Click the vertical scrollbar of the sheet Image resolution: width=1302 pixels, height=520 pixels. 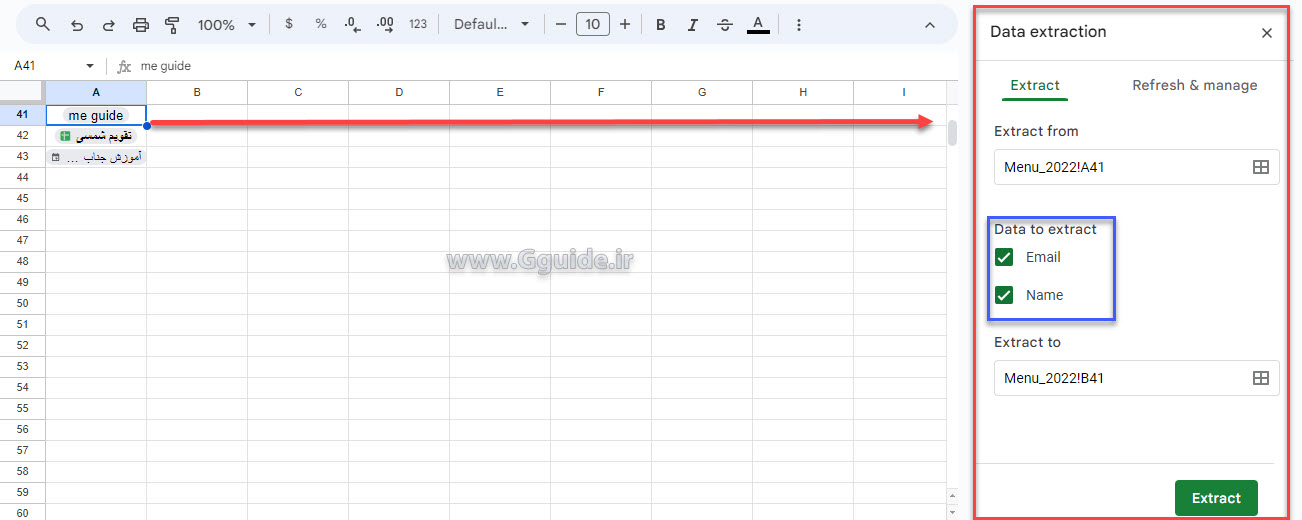[x=953, y=132]
